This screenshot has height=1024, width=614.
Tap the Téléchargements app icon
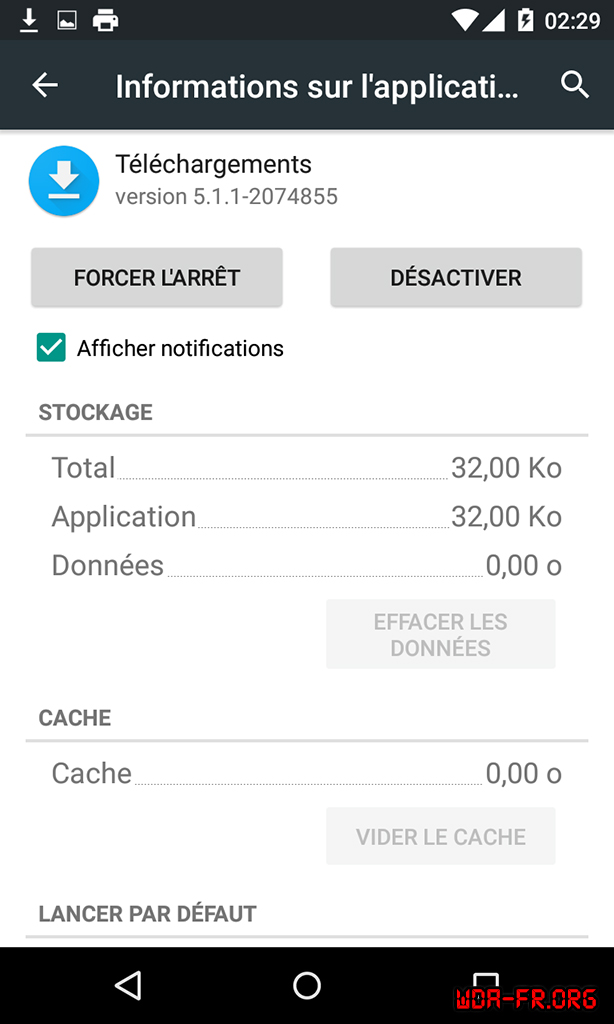click(x=64, y=181)
